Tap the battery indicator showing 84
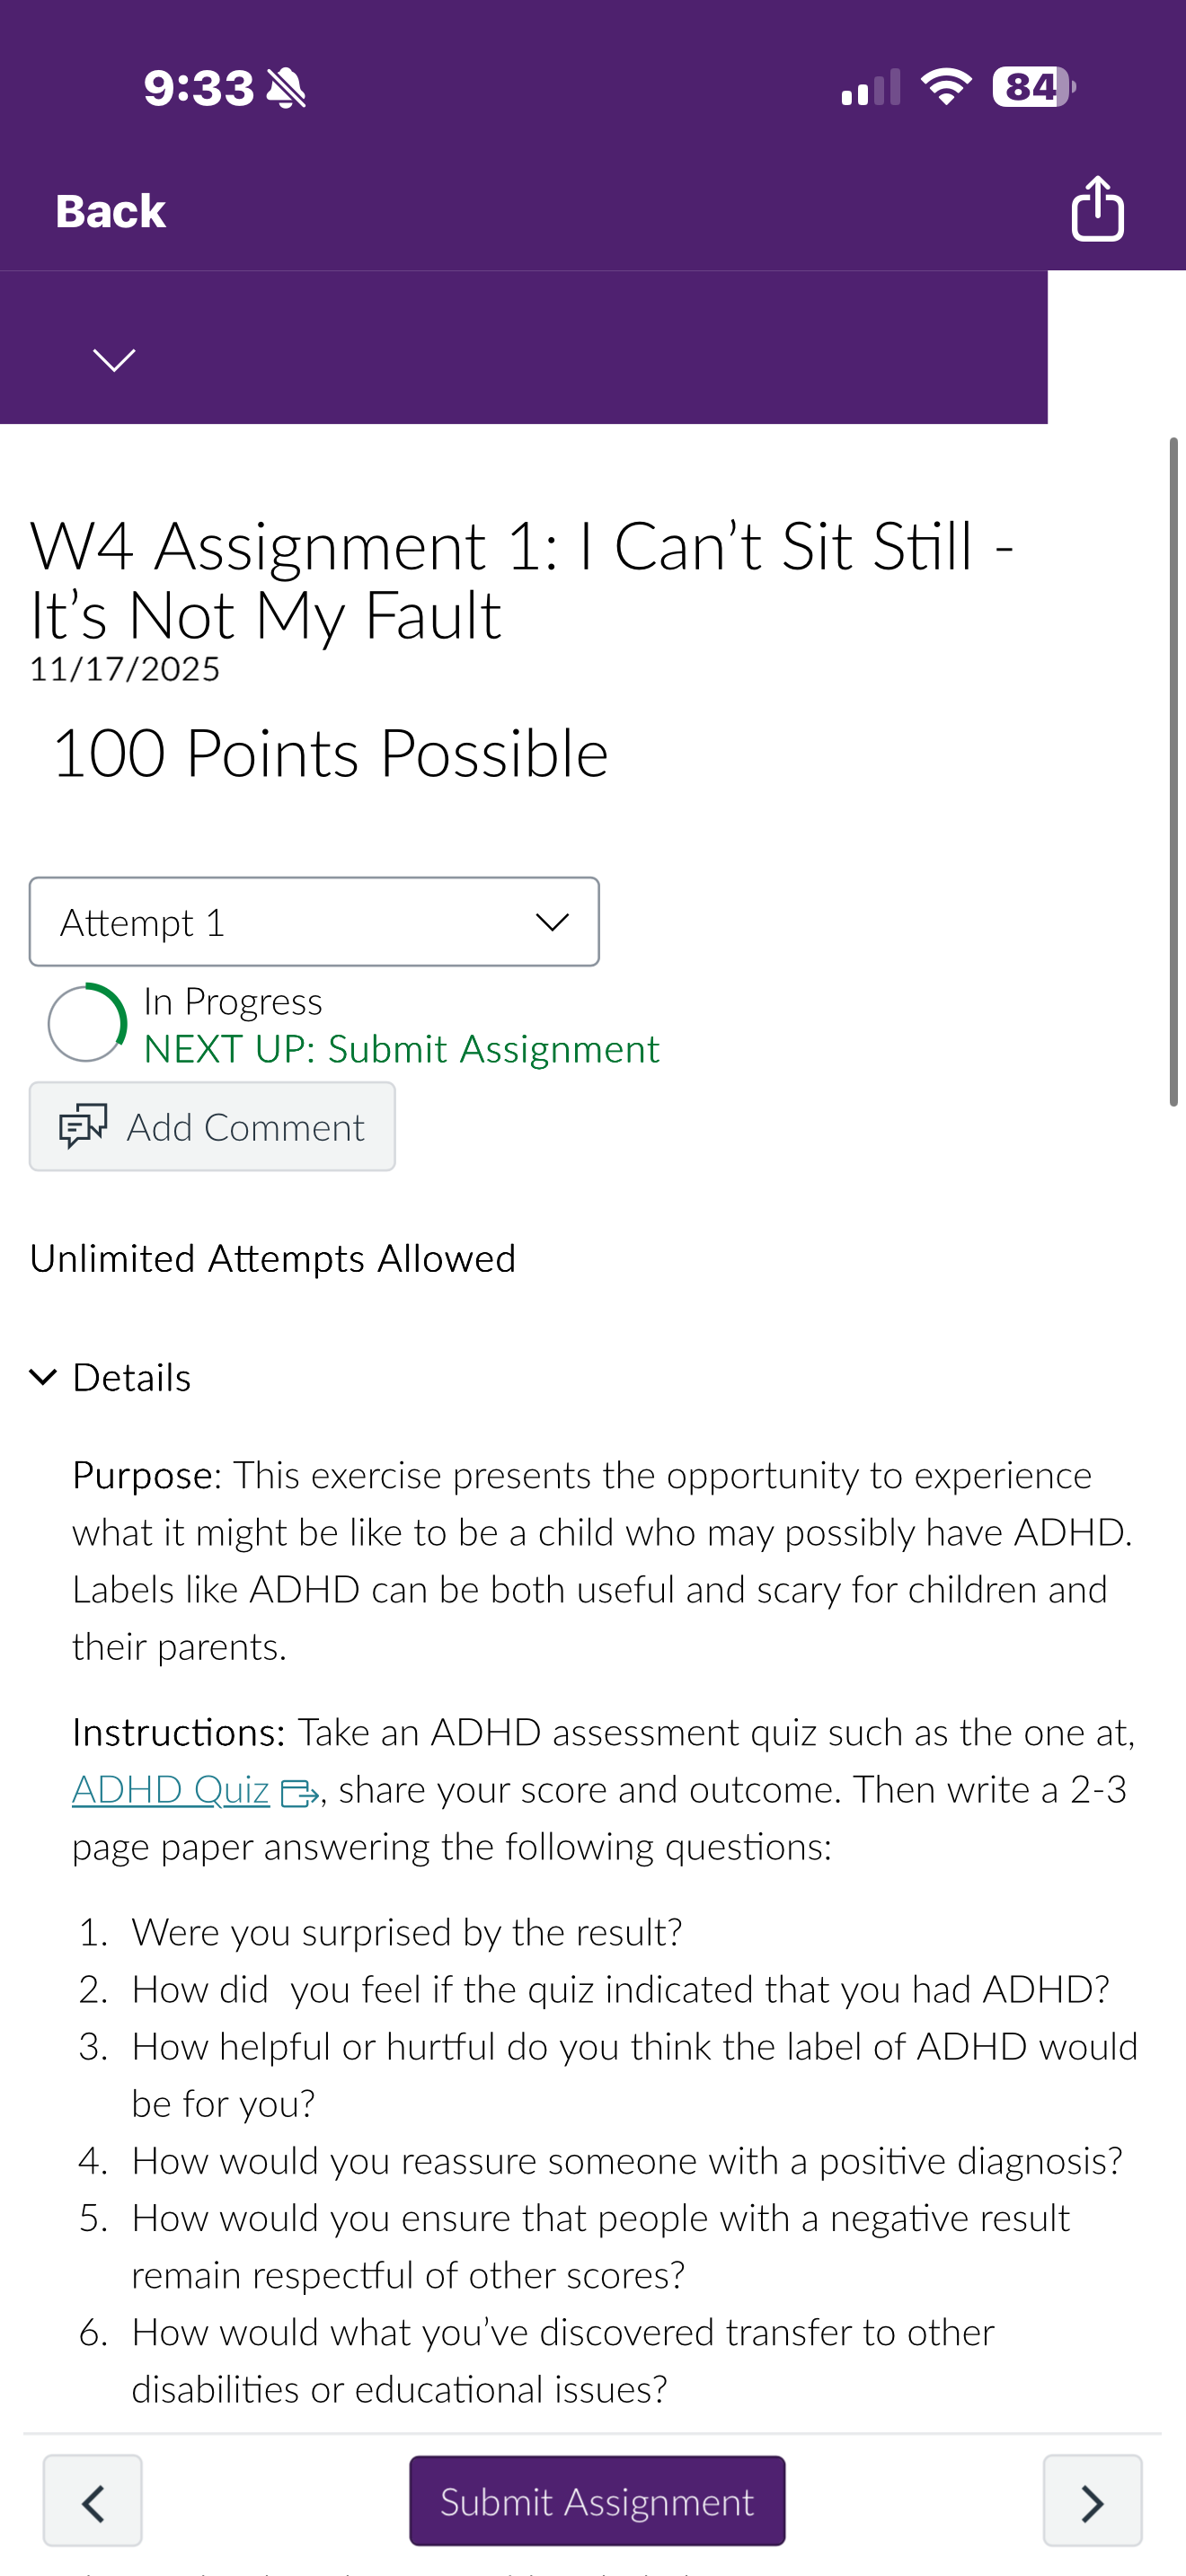 click(1033, 87)
